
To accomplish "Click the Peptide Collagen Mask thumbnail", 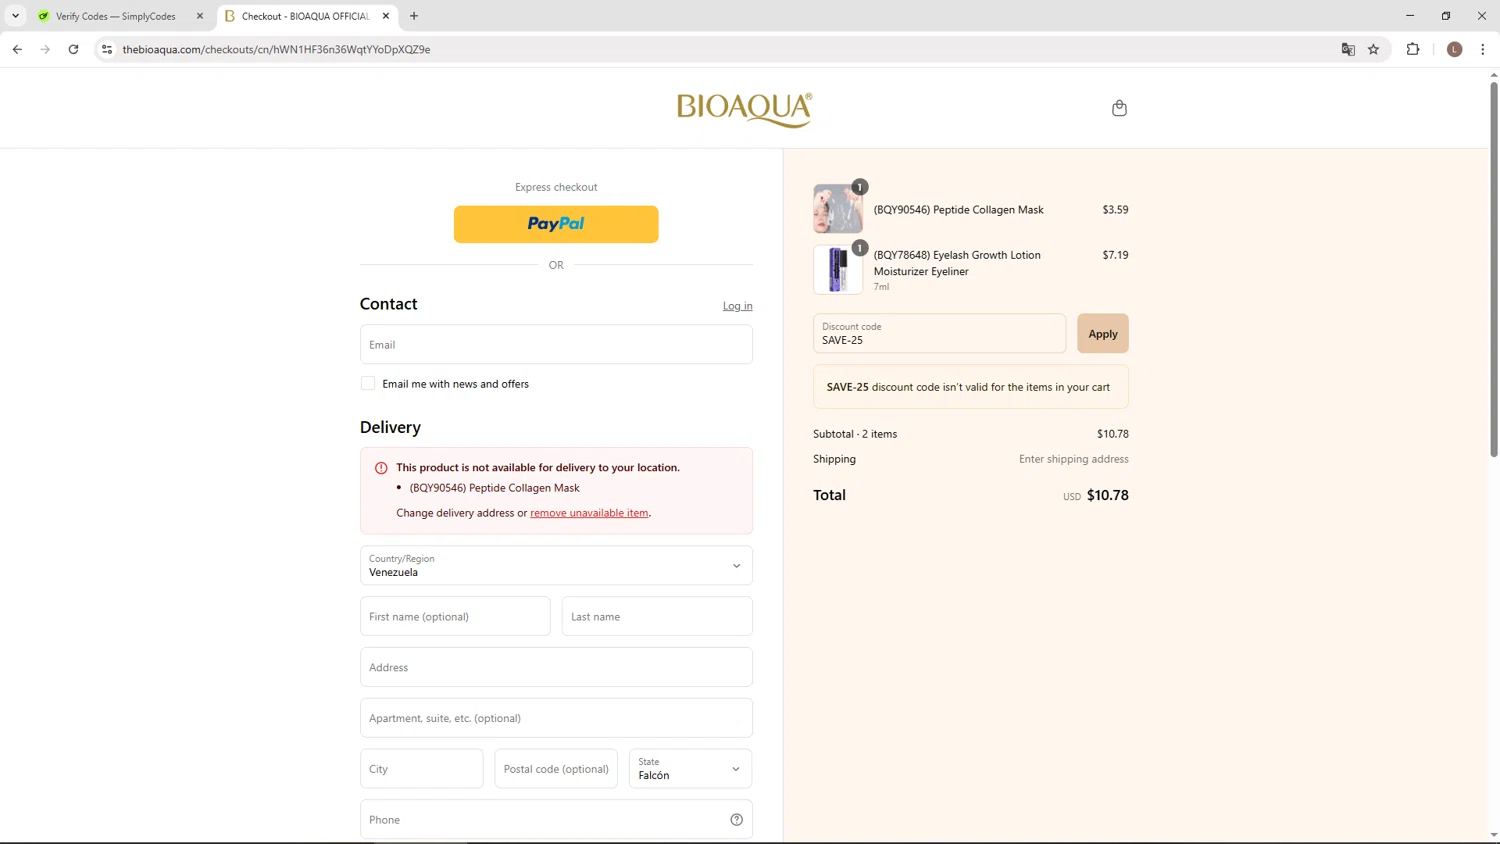I will [x=838, y=209].
